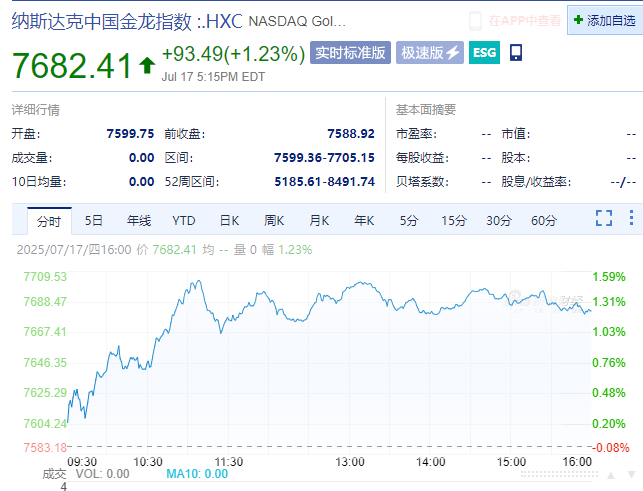The height and width of the screenshot is (491, 643).
Task: Switch to the 极速版 fast version
Action: click(430, 53)
